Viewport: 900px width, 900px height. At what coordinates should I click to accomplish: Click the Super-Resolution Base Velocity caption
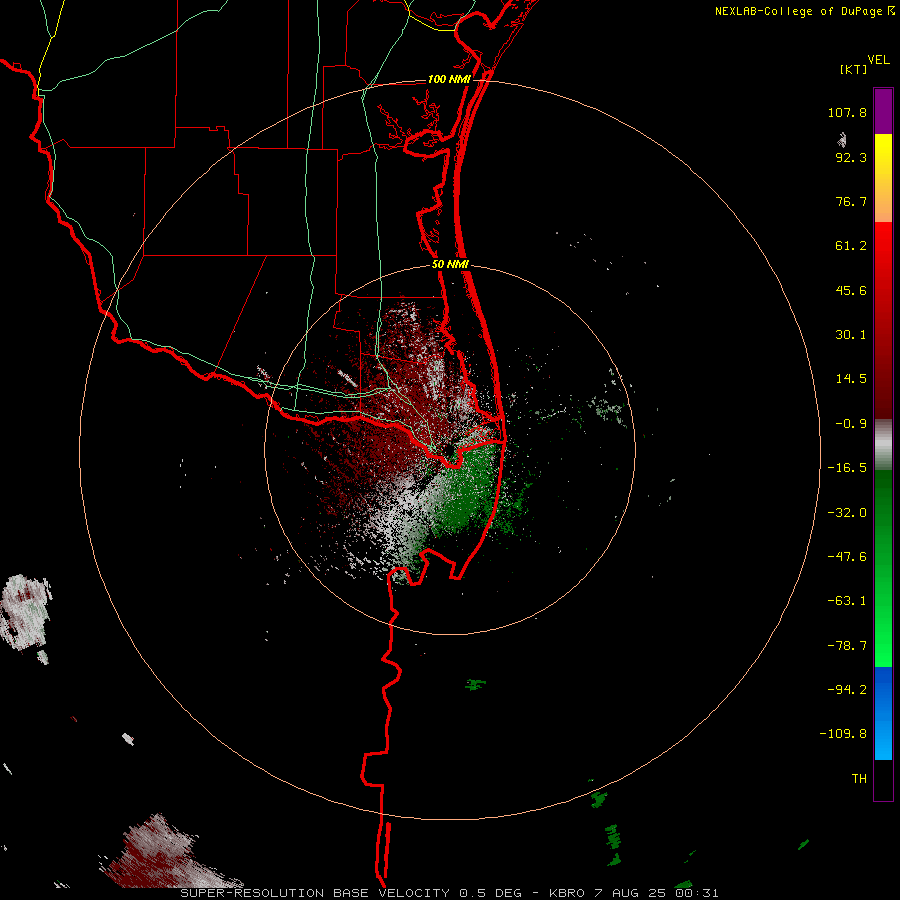click(x=449, y=893)
